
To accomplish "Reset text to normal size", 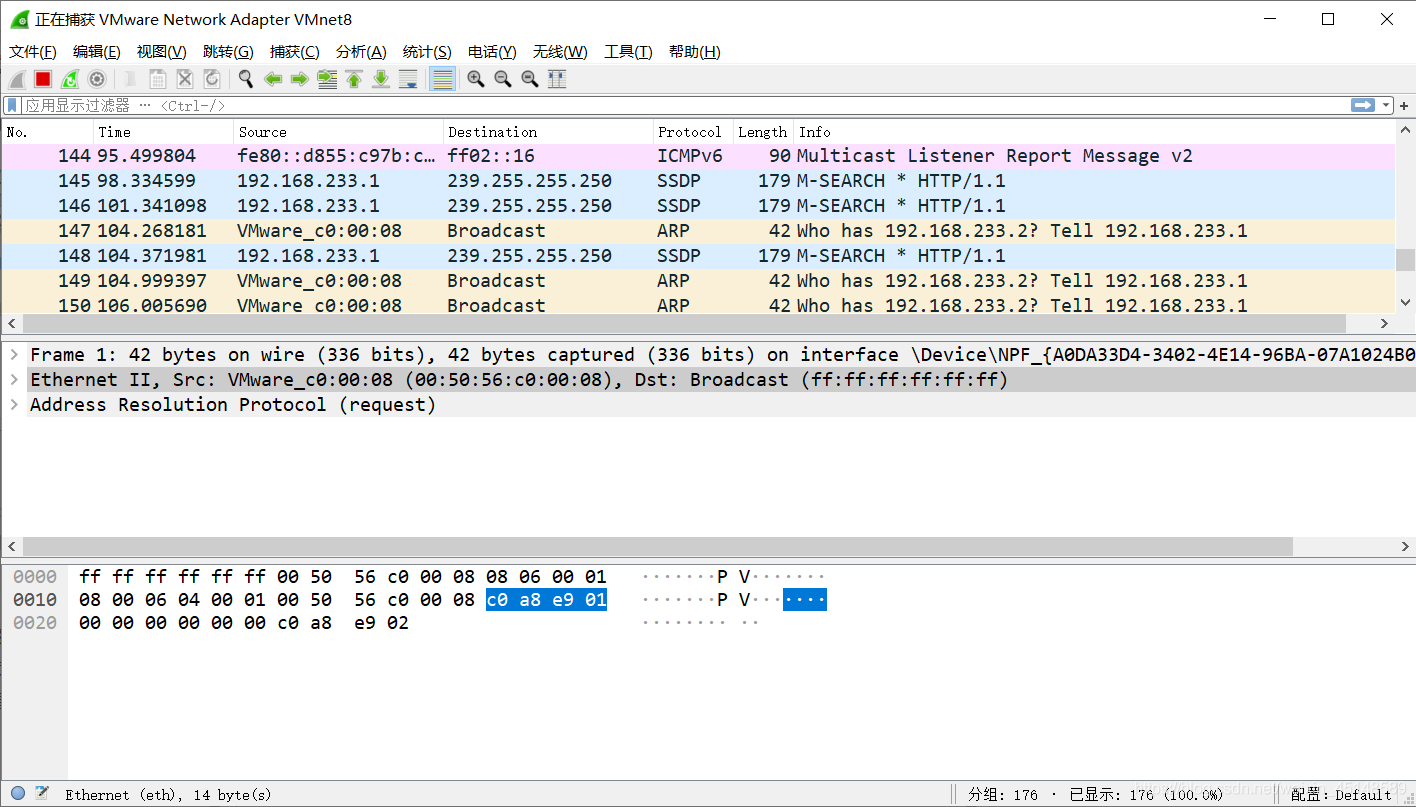I will [x=530, y=79].
